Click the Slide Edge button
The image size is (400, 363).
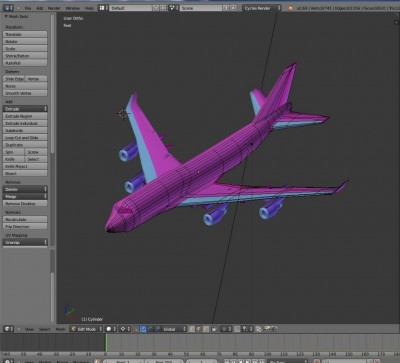tap(14, 79)
